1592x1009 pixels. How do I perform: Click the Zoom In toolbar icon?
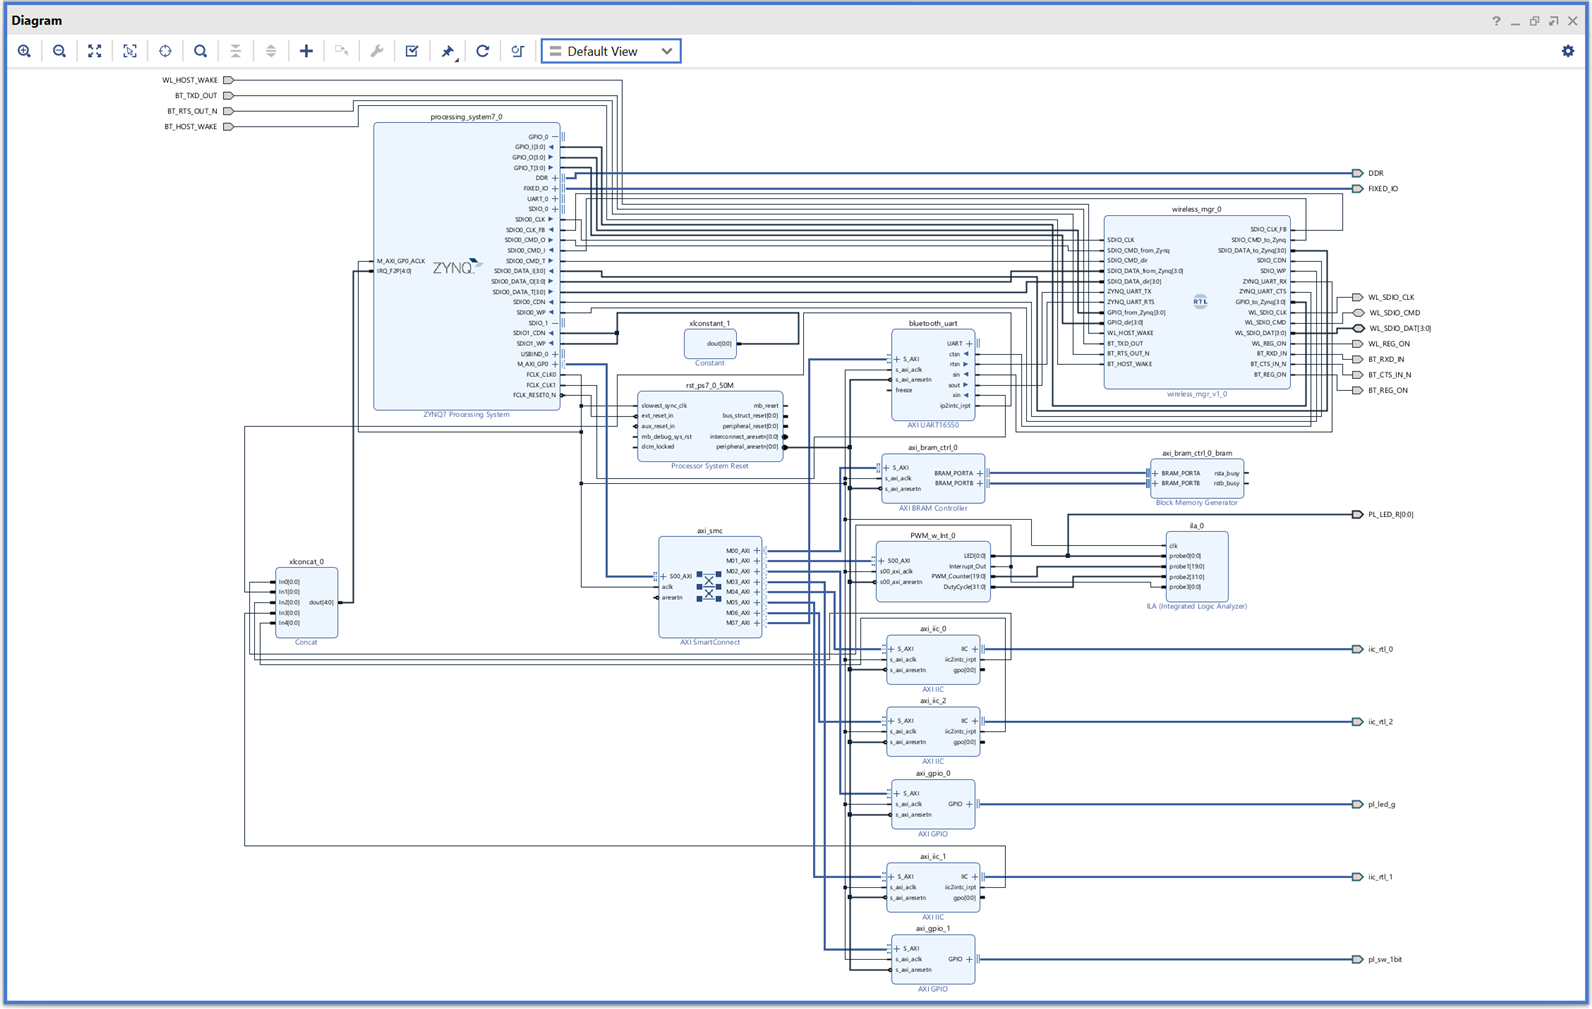coord(24,51)
